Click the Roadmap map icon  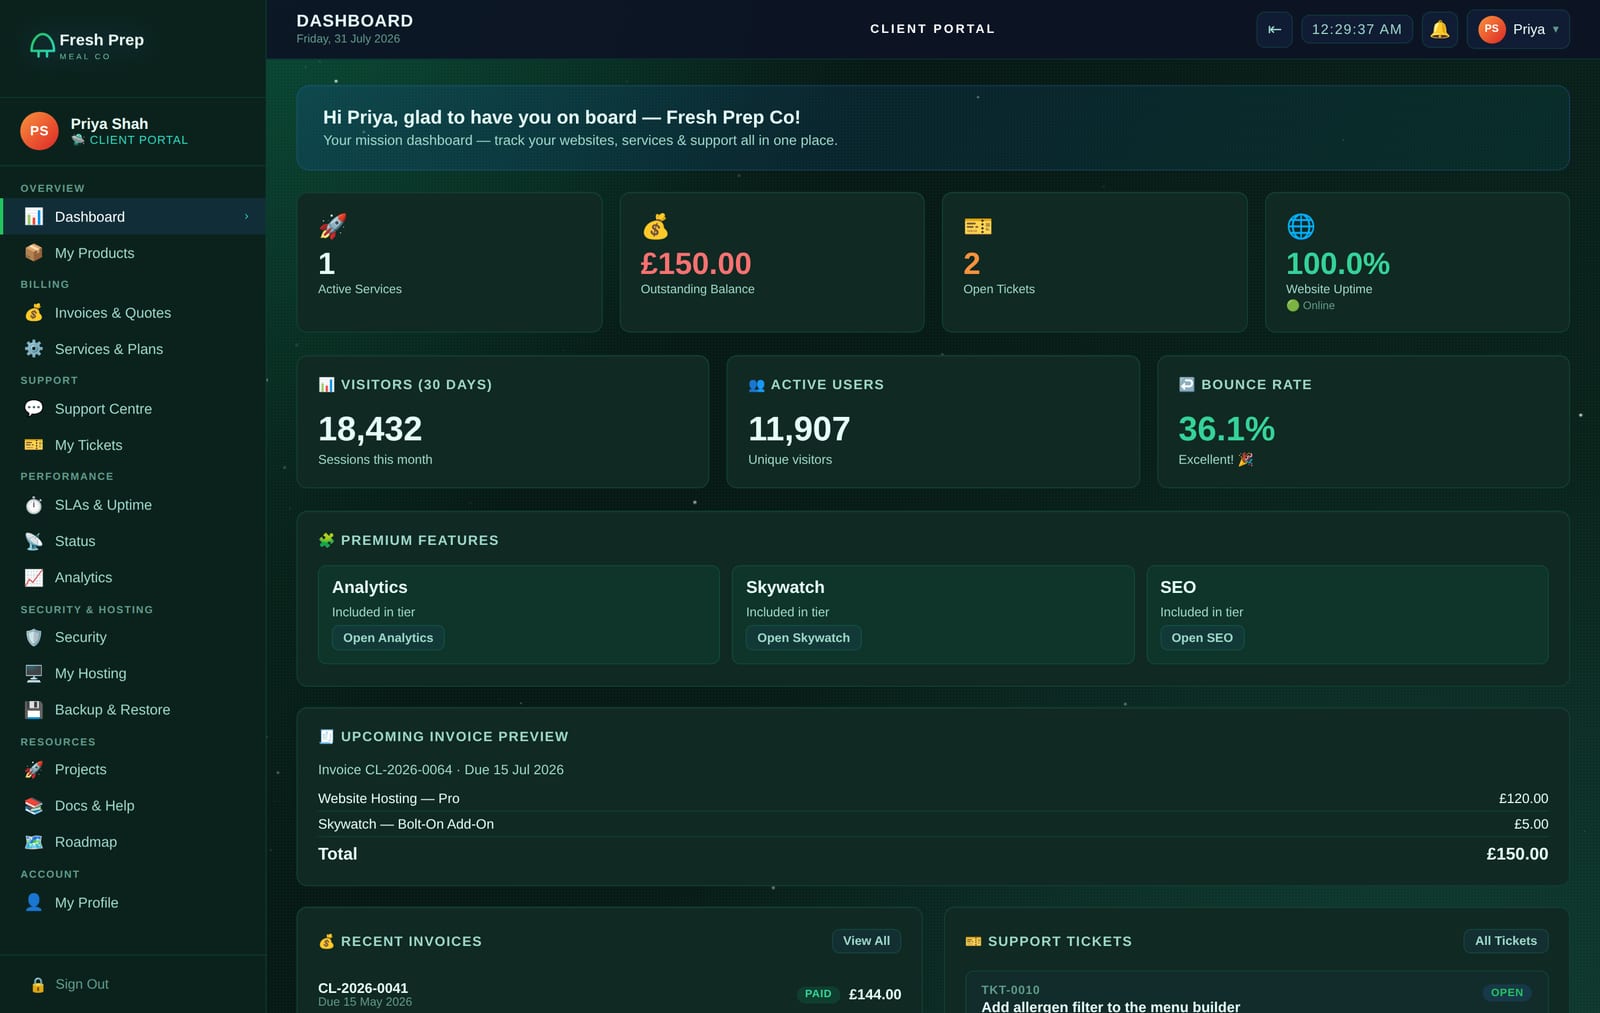pyautogui.click(x=34, y=842)
